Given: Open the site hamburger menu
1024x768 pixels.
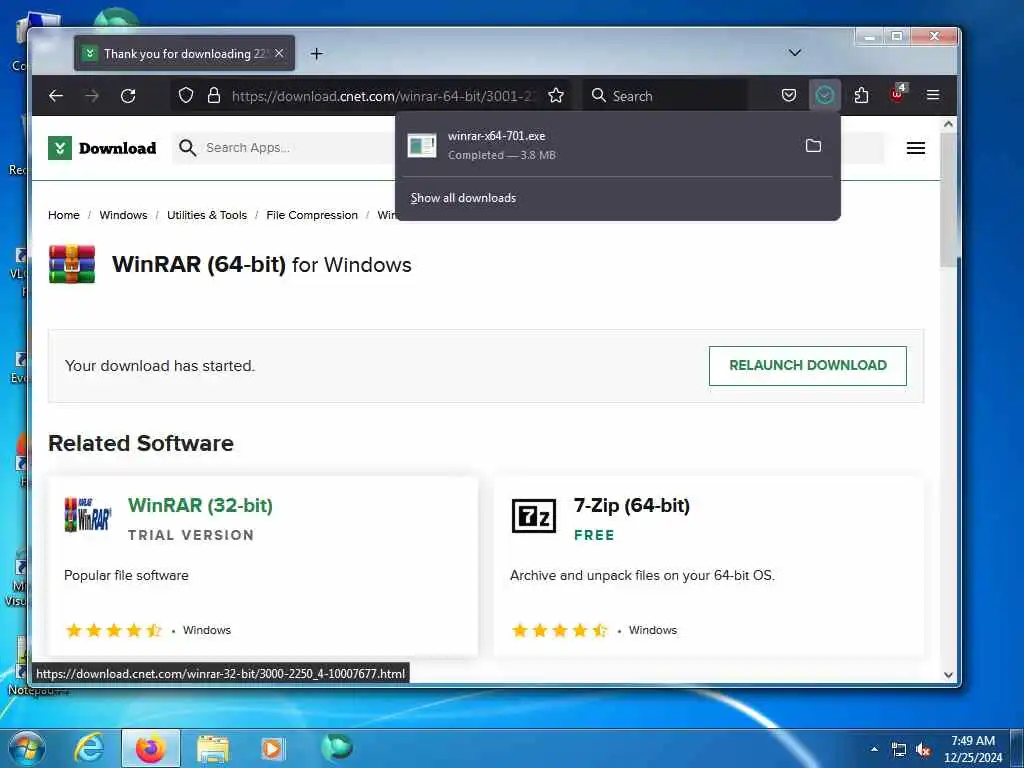Looking at the screenshot, I should click(x=916, y=148).
